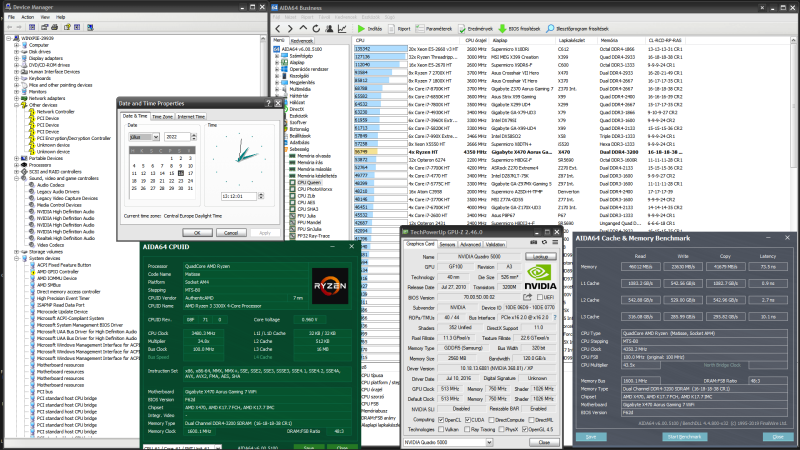The width and height of the screenshot is (800, 450).
Task: Click AIDA64 user profile icon
Action: [329, 29]
